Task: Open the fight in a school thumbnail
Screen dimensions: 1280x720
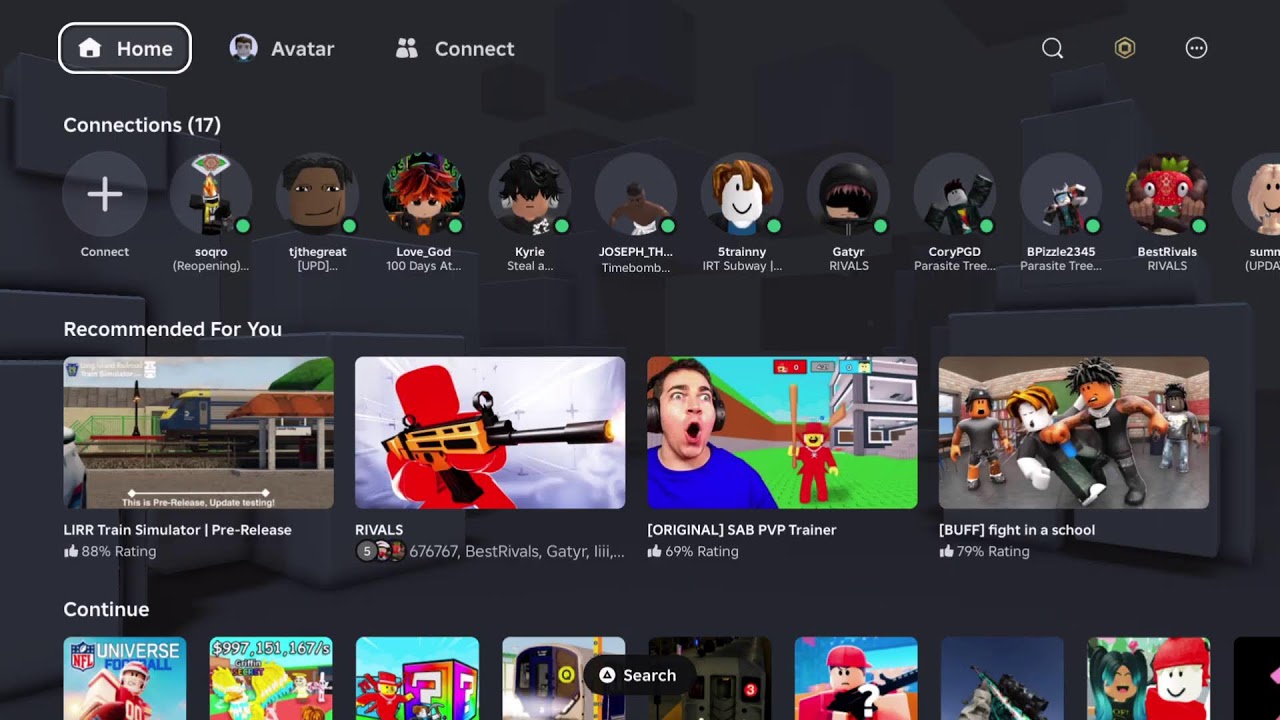Action: point(1074,433)
